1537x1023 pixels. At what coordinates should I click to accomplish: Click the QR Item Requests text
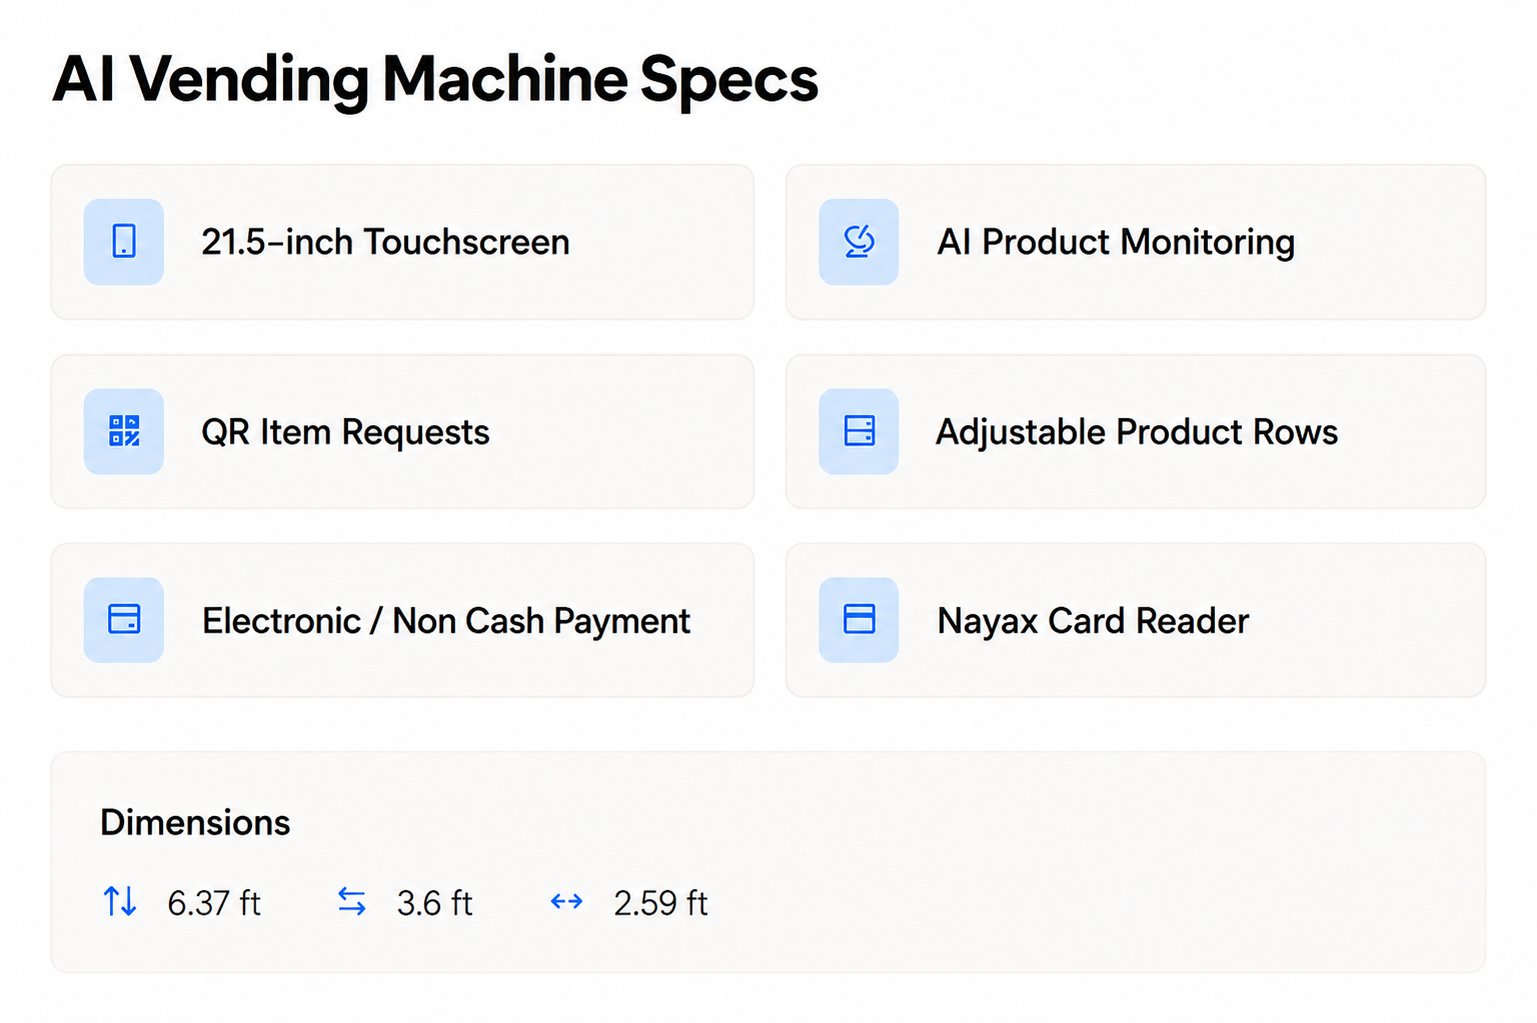tap(345, 432)
